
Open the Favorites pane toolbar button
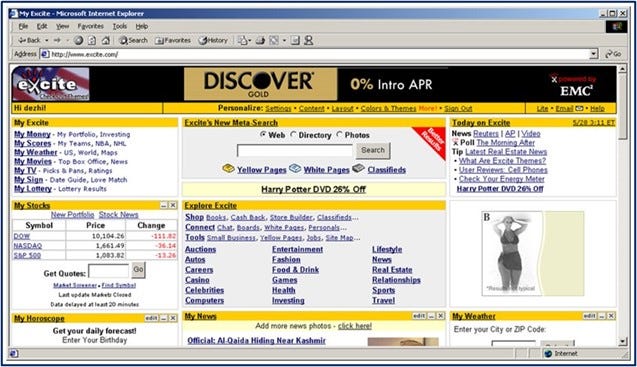[x=173, y=40]
